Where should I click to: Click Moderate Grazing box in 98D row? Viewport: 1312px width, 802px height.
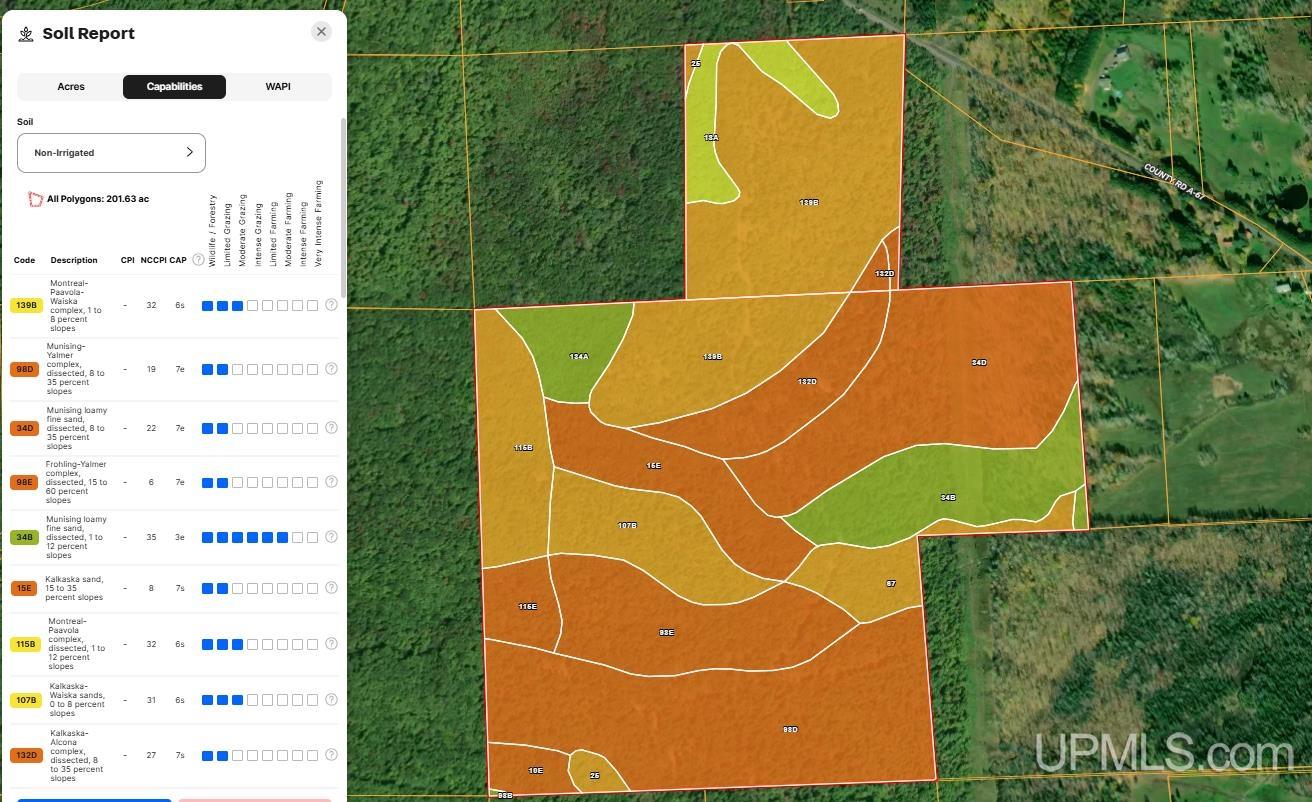point(237,370)
